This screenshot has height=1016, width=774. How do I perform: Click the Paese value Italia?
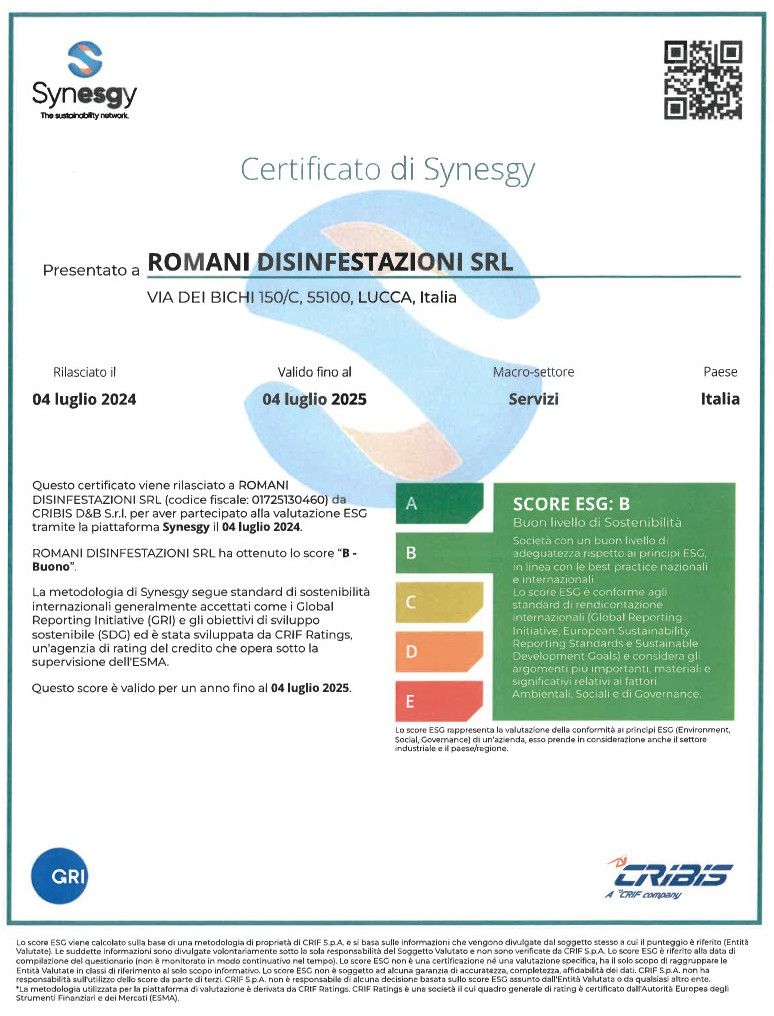pyautogui.click(x=719, y=399)
